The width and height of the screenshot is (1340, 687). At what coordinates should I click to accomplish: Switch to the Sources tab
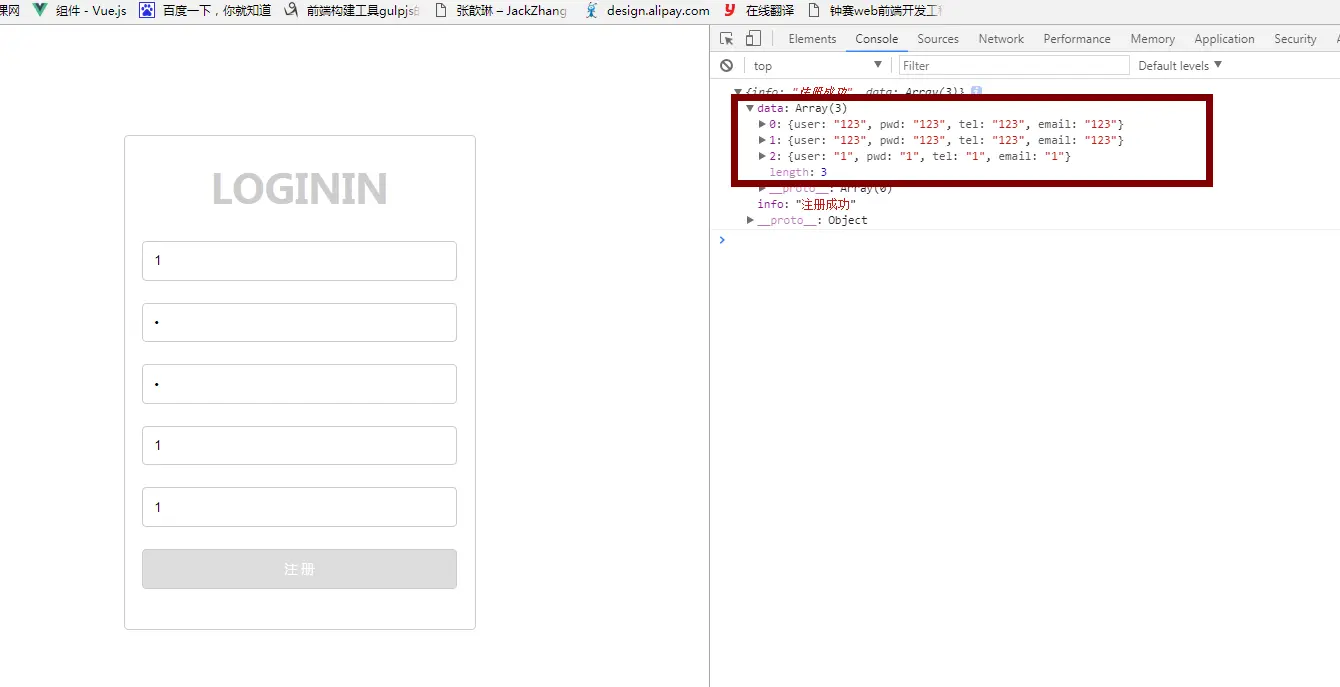[x=938, y=39]
